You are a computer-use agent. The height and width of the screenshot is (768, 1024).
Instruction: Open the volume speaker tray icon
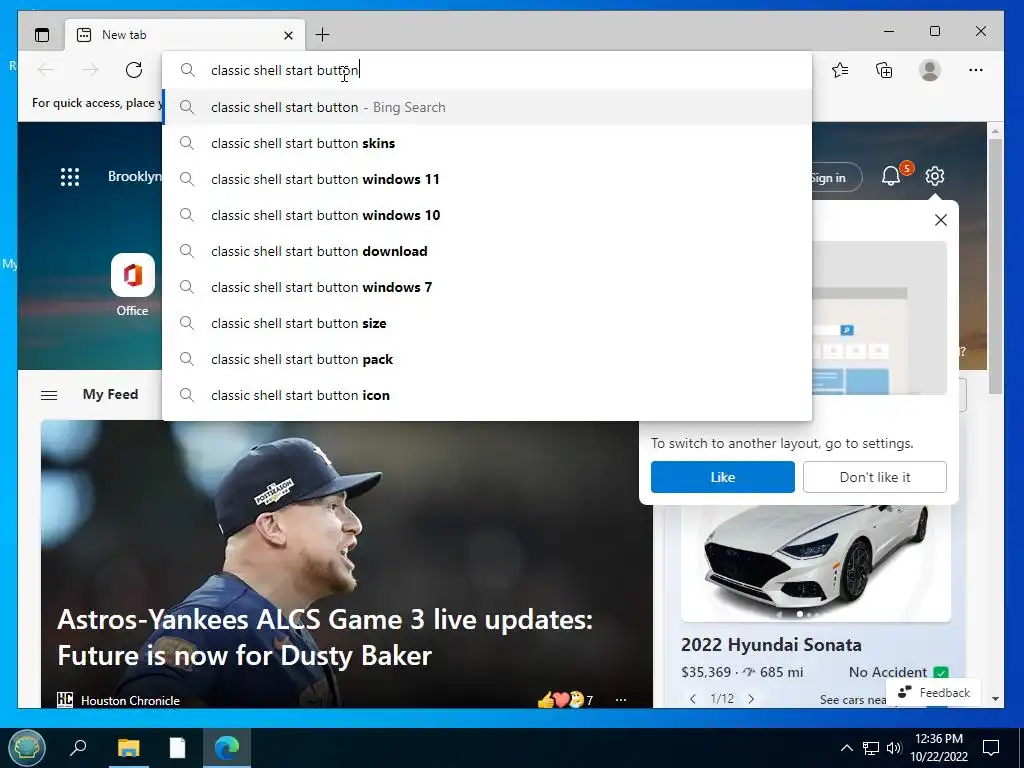[x=894, y=748]
